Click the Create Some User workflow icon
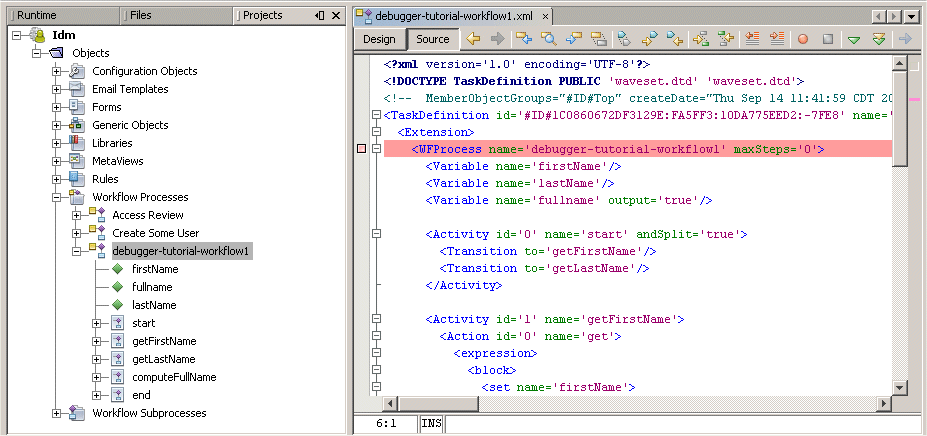Viewport: 927px width, 436px height. tap(97, 232)
